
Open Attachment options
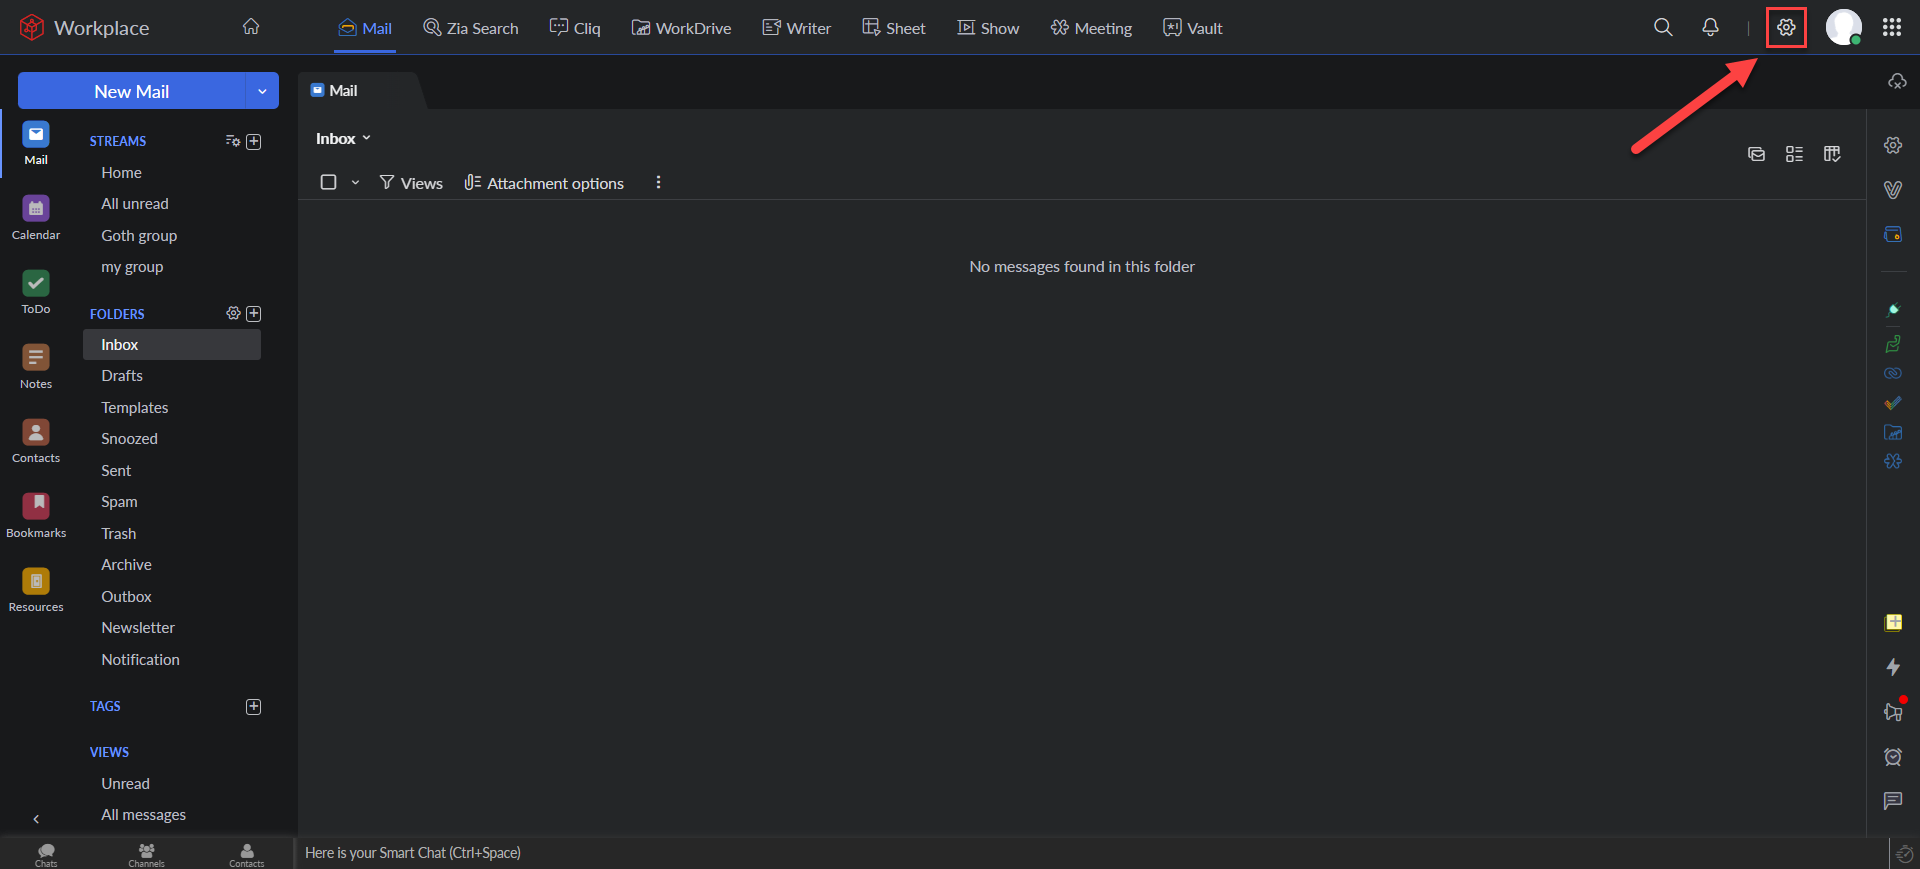544,183
